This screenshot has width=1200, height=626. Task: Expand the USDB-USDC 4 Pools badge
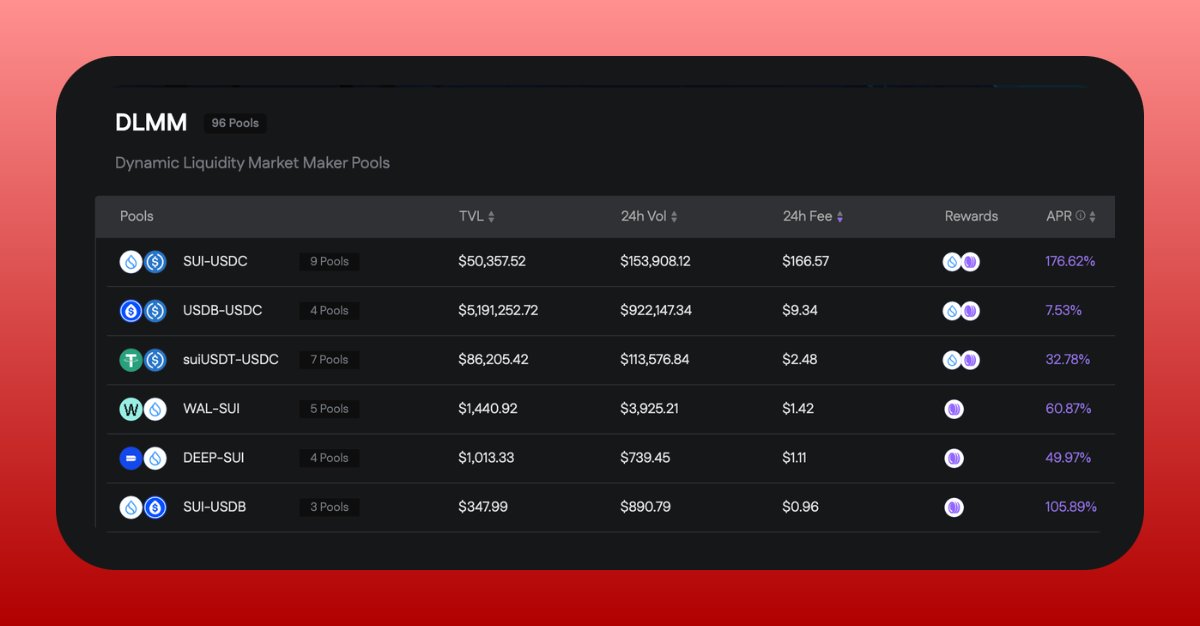(329, 311)
